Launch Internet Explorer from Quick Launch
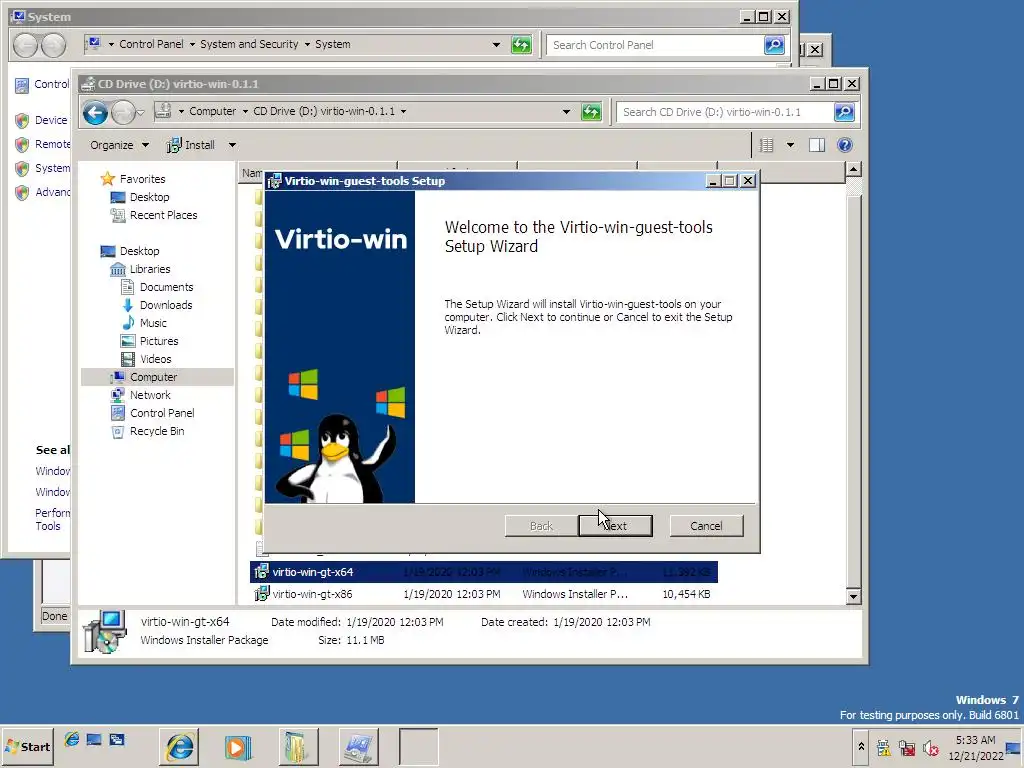The height and width of the screenshot is (768, 1024). [72, 739]
